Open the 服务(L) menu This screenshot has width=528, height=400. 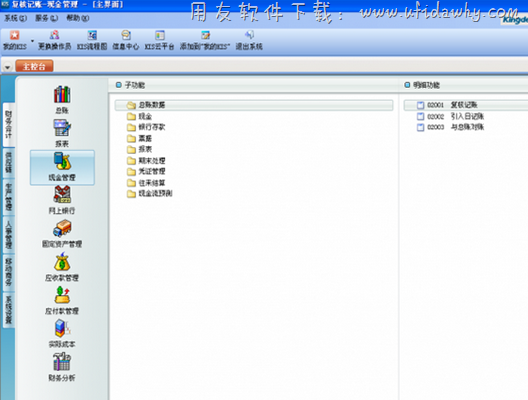(x=46, y=18)
